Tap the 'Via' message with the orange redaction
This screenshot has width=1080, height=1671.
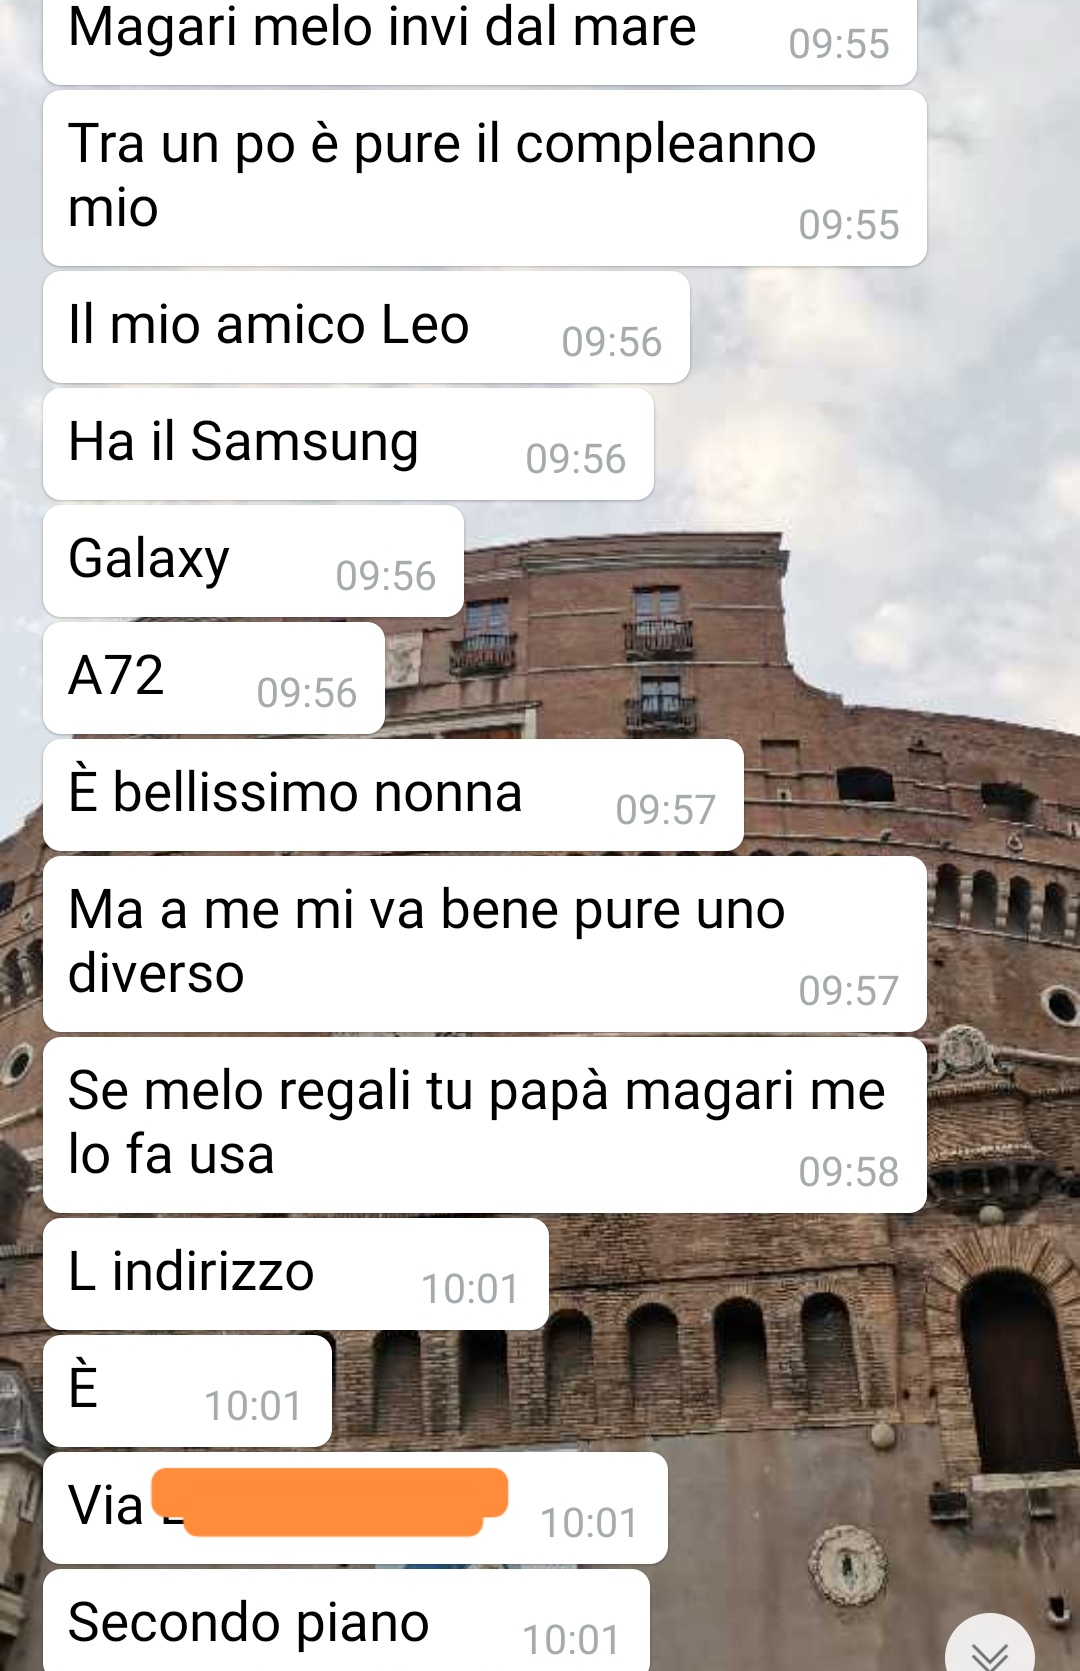tap(355, 1508)
